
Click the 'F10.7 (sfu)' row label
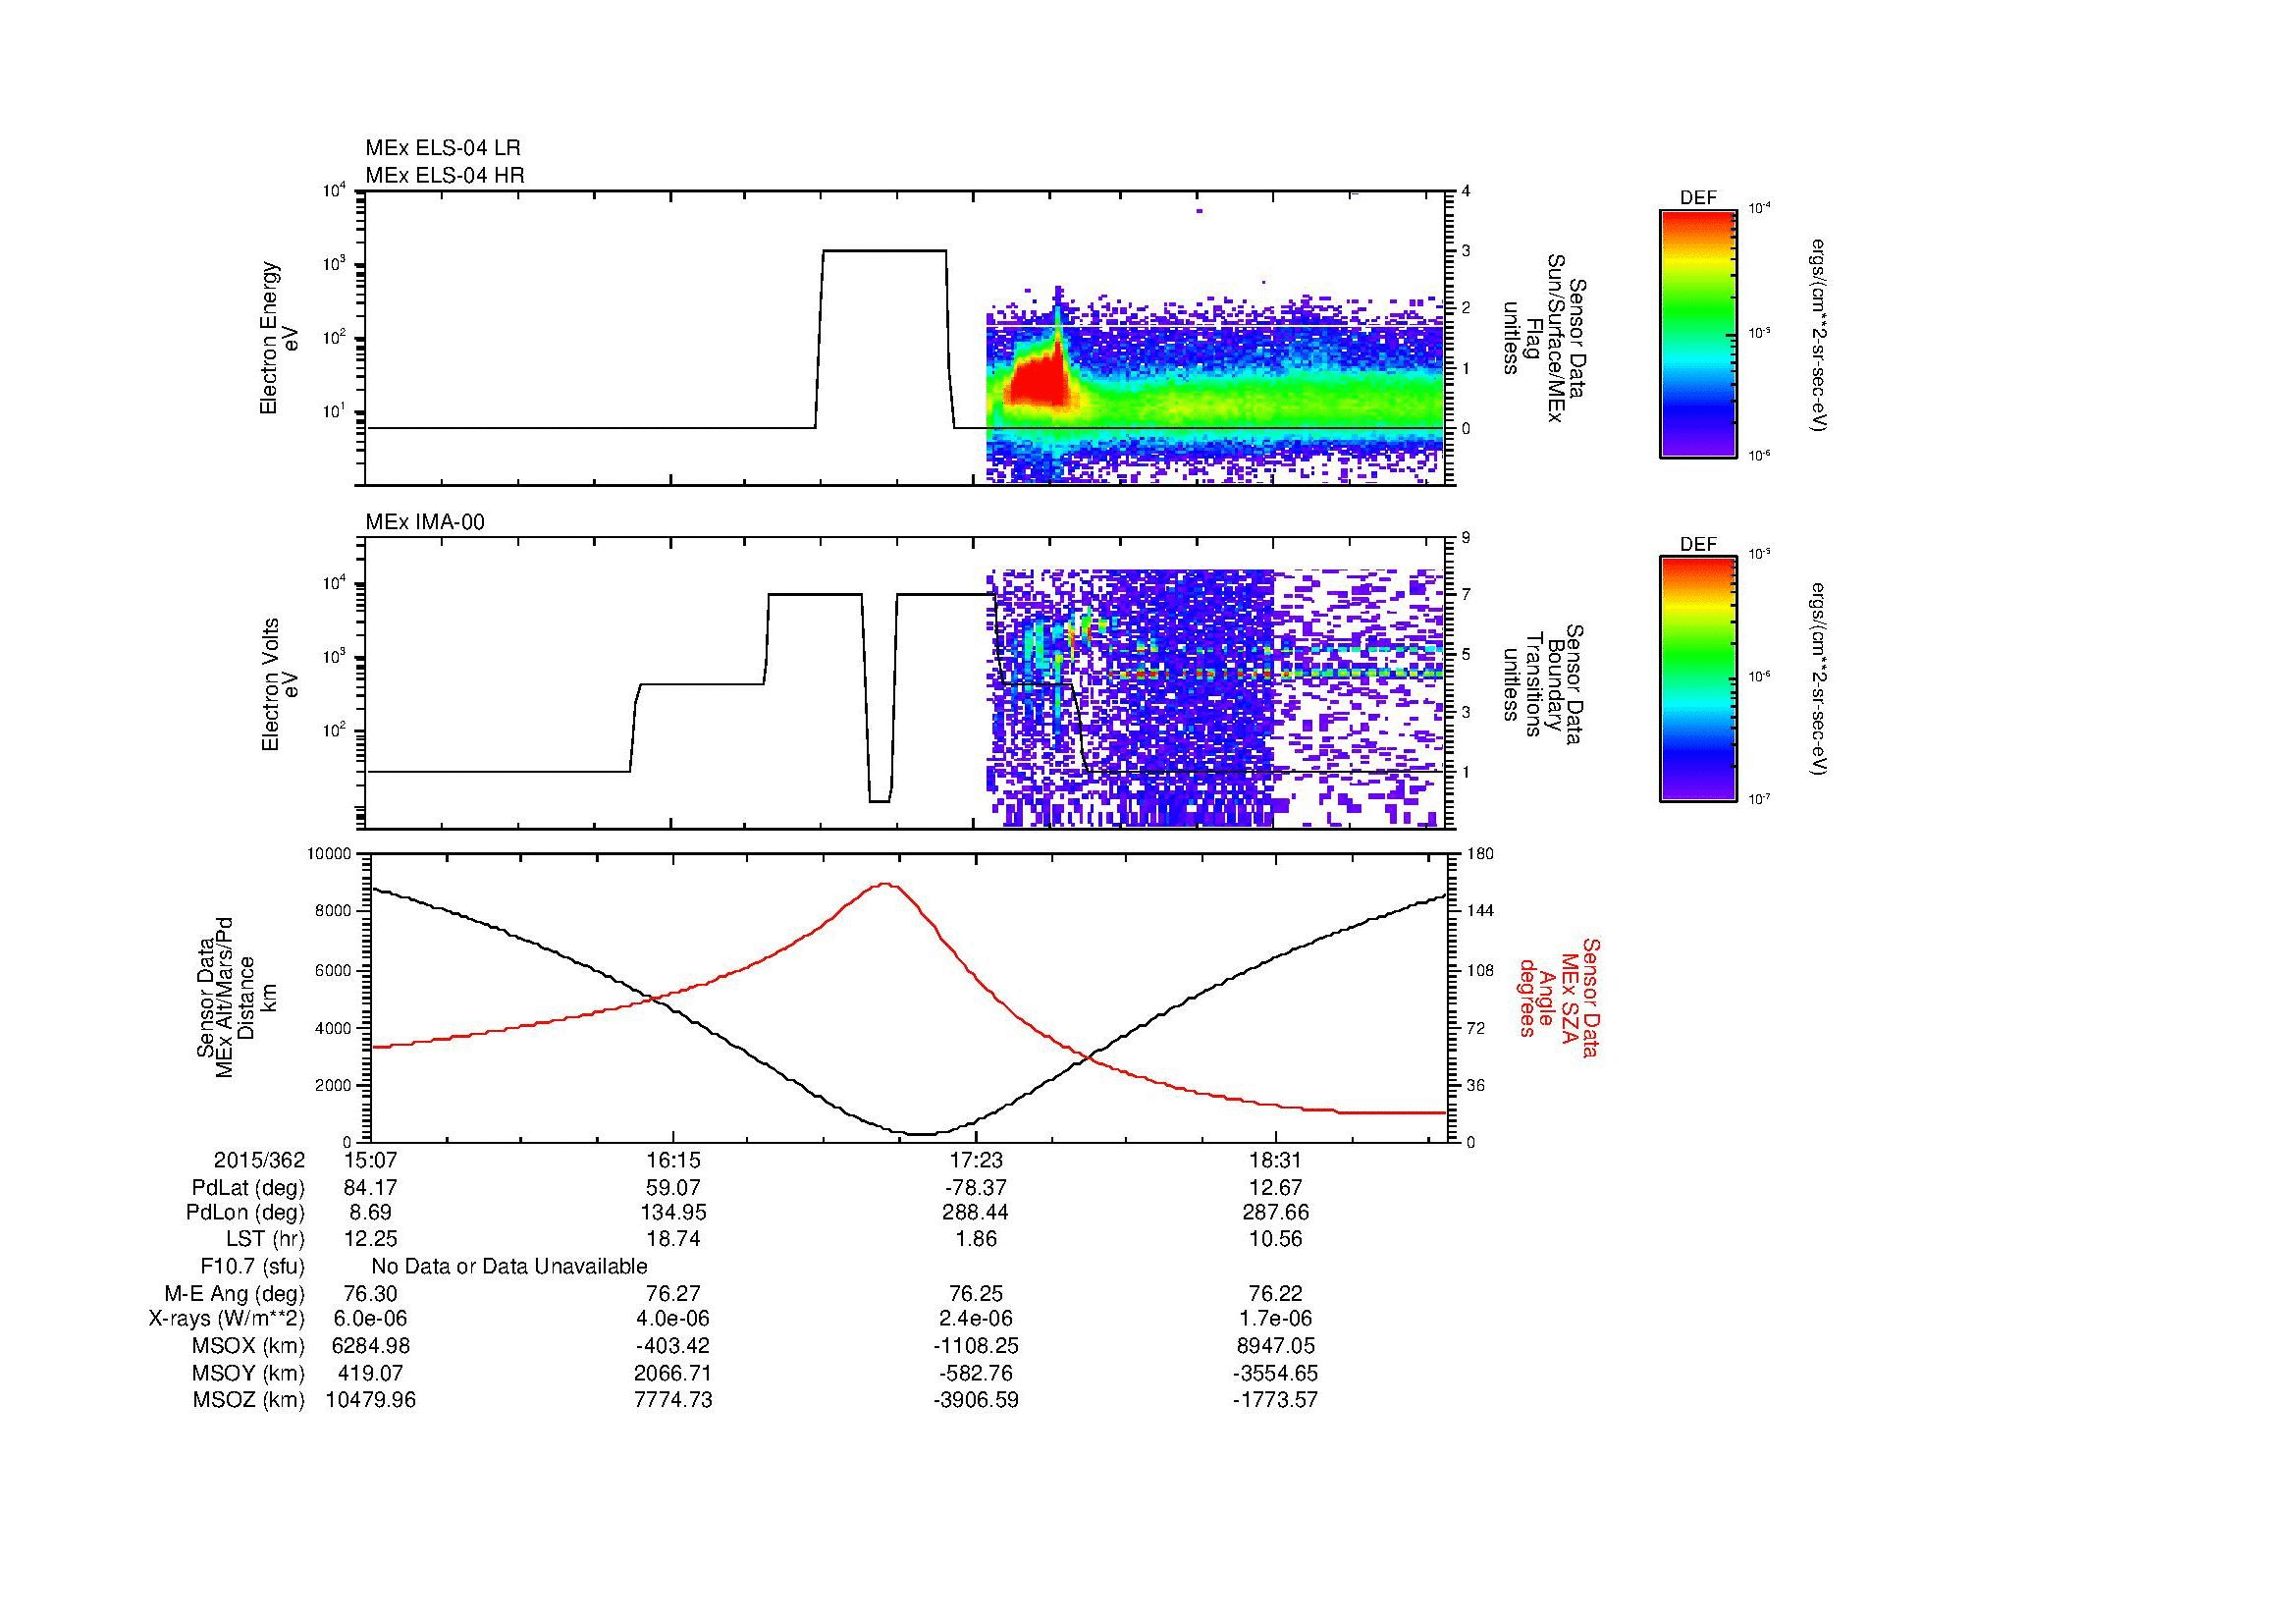tap(252, 1267)
